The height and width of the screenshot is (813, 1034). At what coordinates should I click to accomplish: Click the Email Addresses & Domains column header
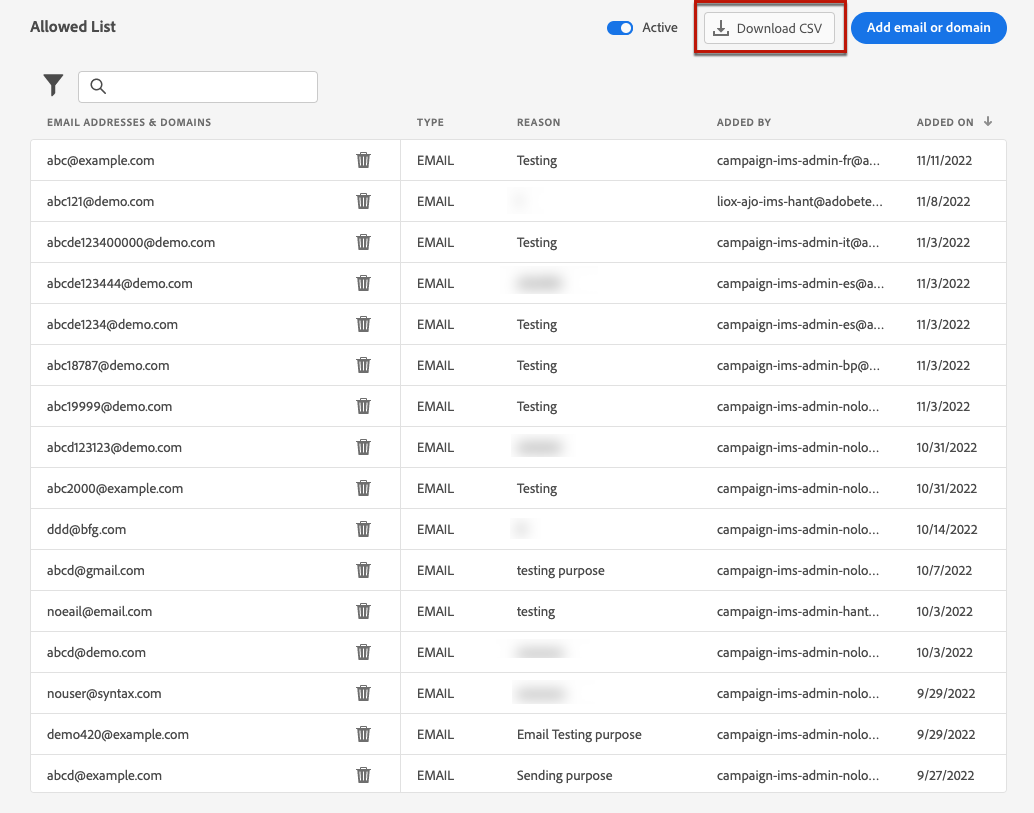click(129, 123)
